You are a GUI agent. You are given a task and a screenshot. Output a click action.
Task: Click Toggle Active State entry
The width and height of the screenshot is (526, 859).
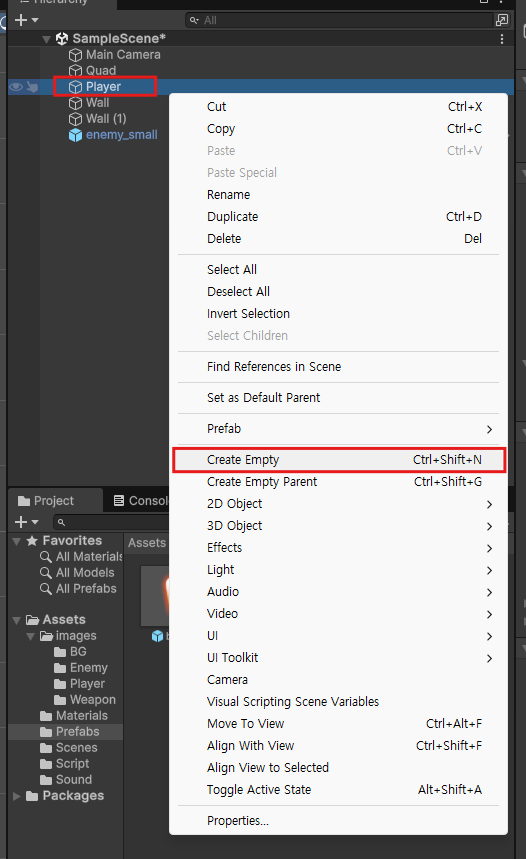click(x=339, y=789)
